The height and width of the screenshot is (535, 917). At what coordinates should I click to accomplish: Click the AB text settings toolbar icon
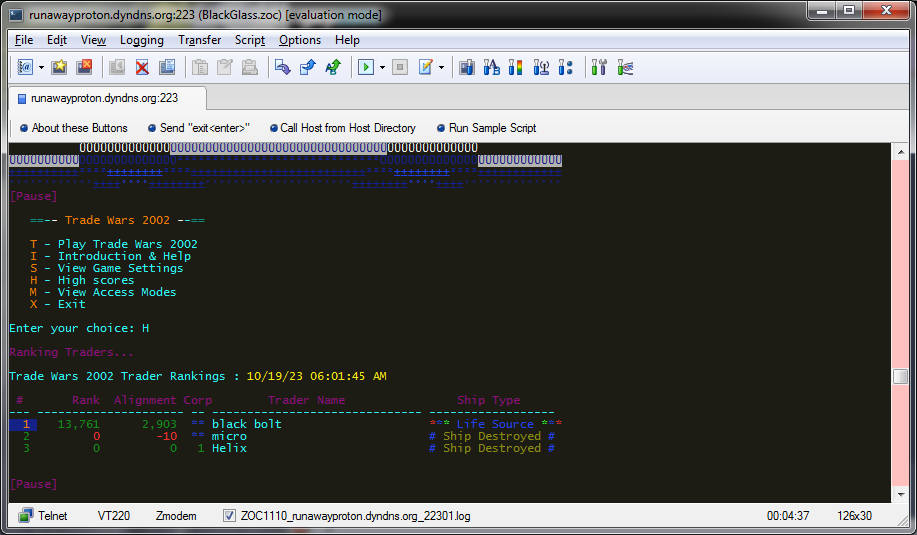point(491,67)
